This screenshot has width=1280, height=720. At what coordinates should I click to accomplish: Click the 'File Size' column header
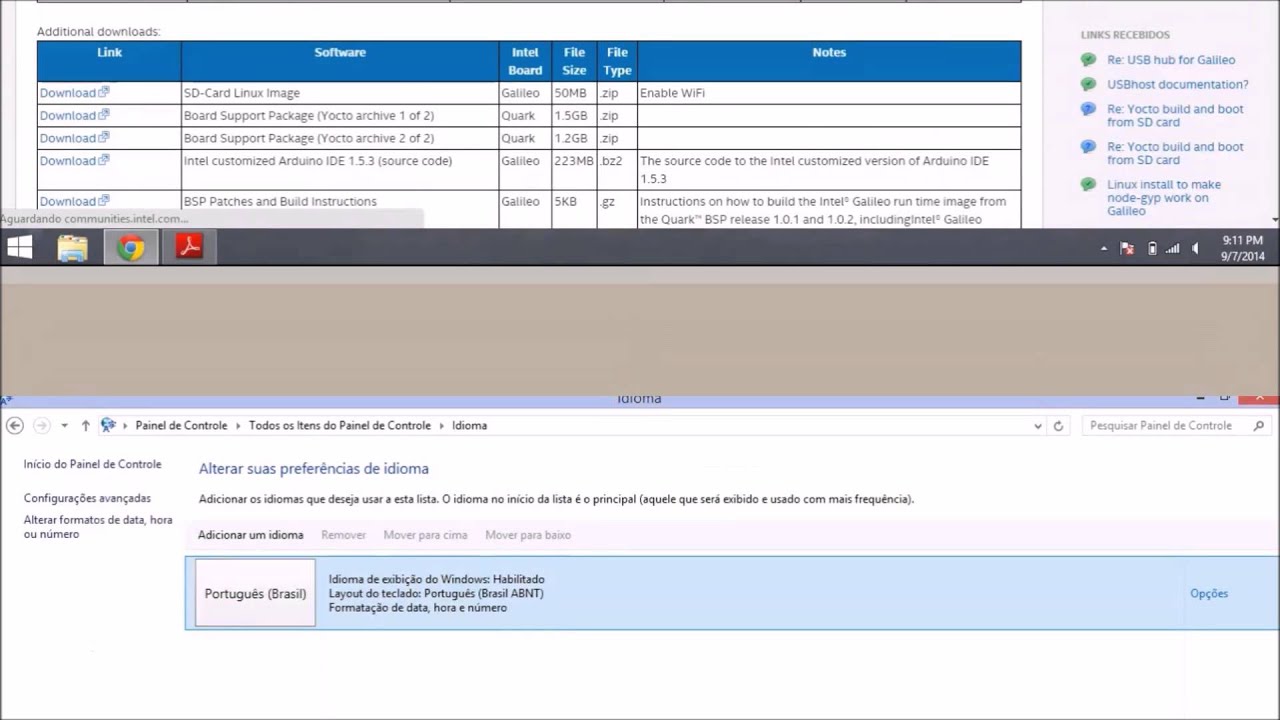coord(574,61)
